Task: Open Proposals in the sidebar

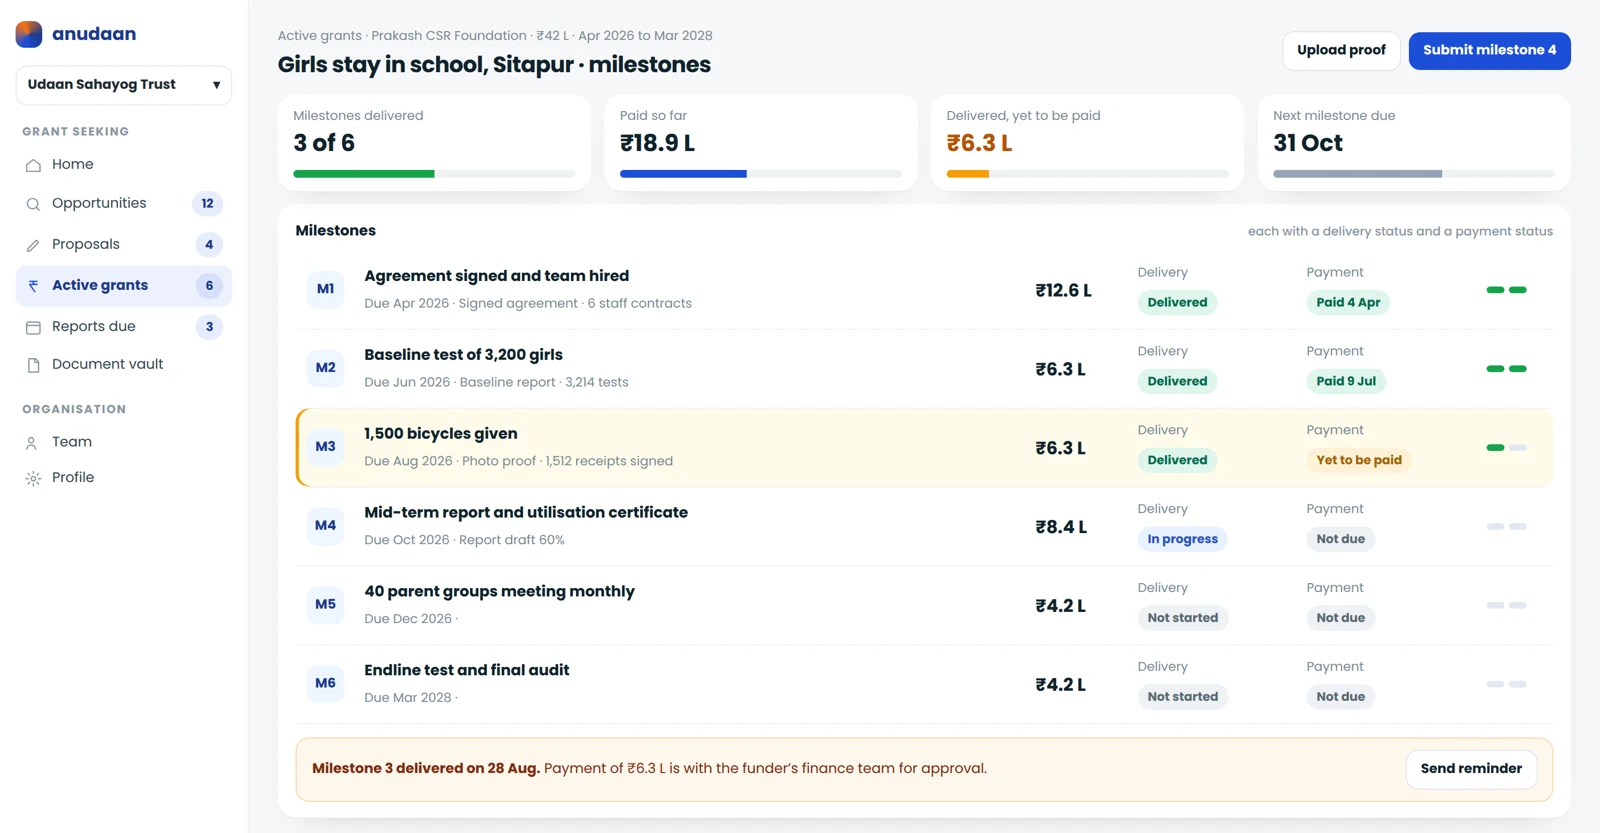Action: tap(124, 245)
